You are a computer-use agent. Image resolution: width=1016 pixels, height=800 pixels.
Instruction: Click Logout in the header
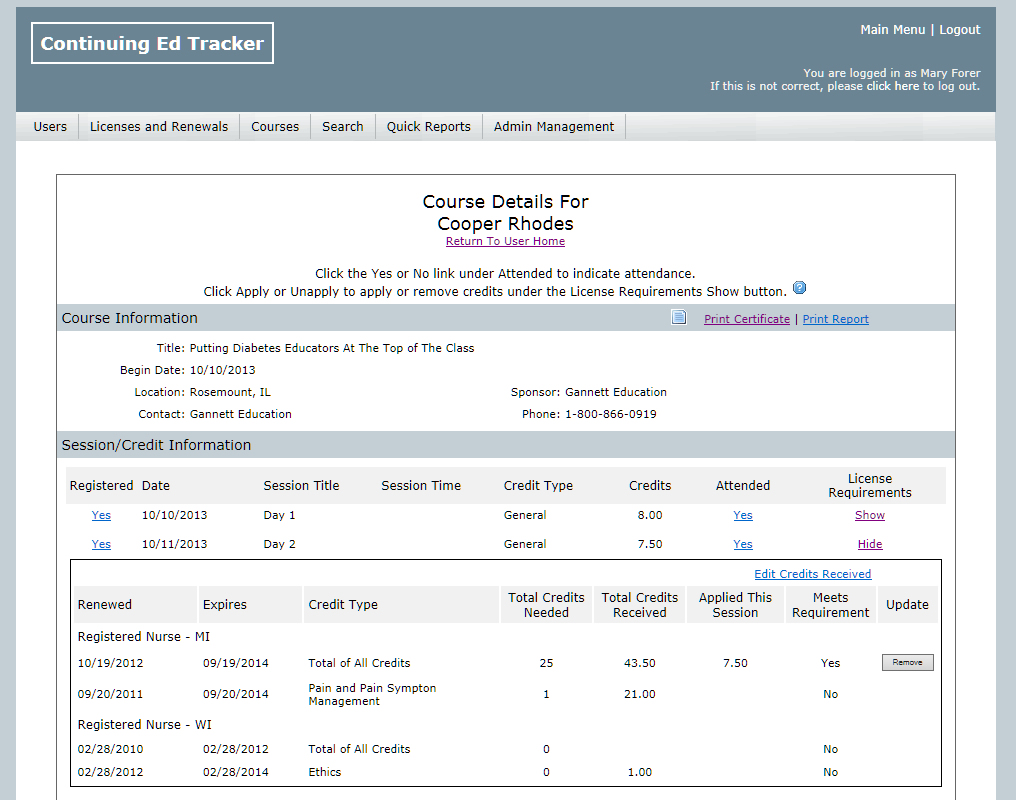(959, 30)
